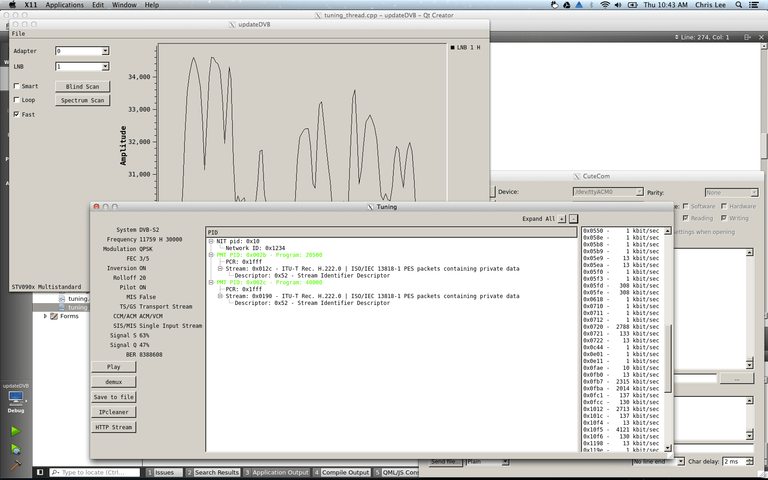Collapse the Stream 0x012c node
This screenshot has height=480, width=768.
[220, 269]
